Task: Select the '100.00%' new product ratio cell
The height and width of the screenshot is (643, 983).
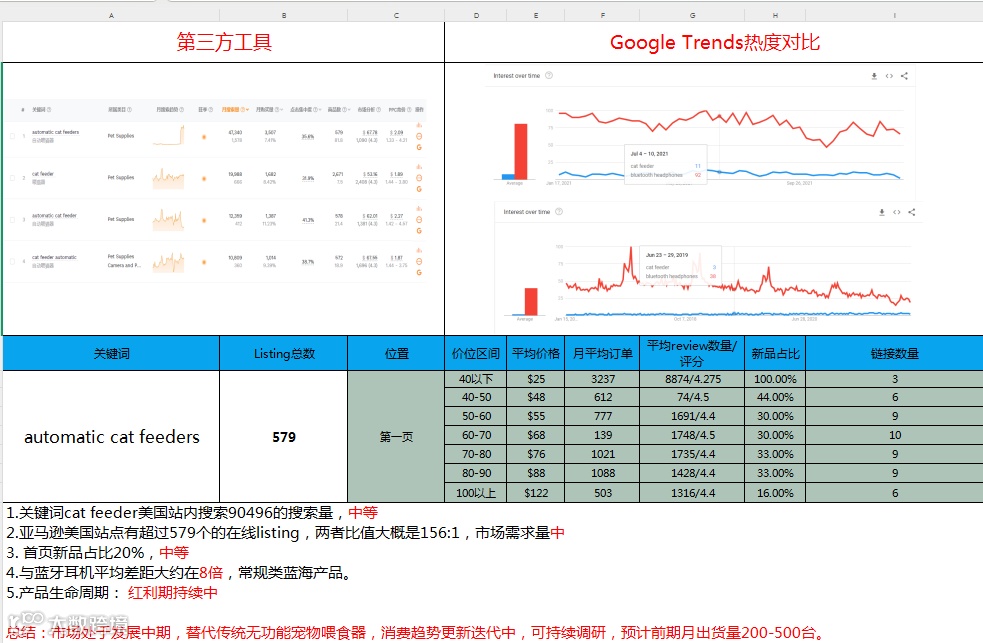Action: point(775,379)
